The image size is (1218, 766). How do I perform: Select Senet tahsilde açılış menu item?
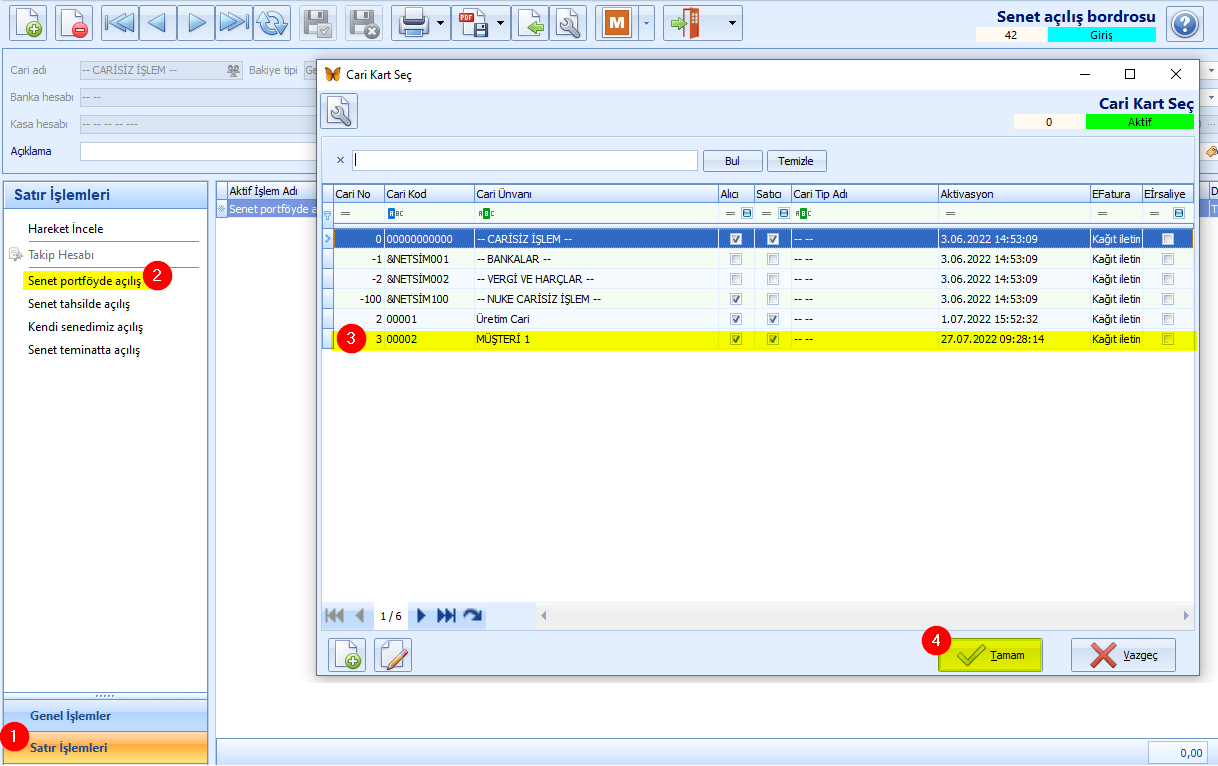click(79, 304)
